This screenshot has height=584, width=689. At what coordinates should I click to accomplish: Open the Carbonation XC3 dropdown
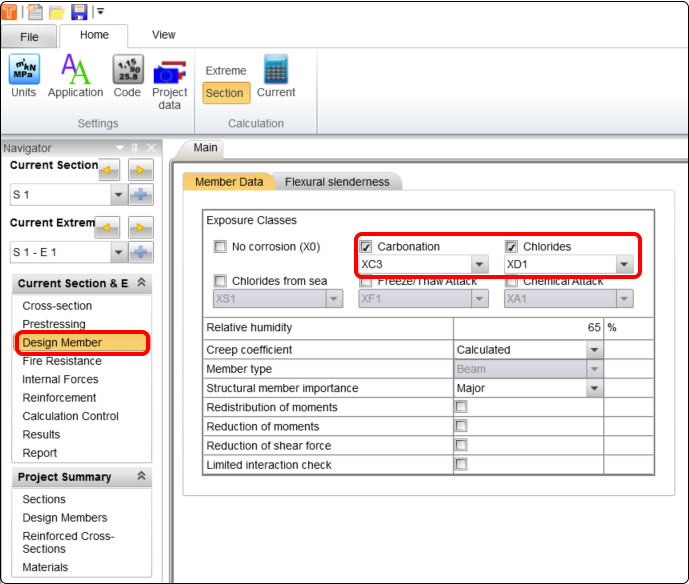click(479, 265)
